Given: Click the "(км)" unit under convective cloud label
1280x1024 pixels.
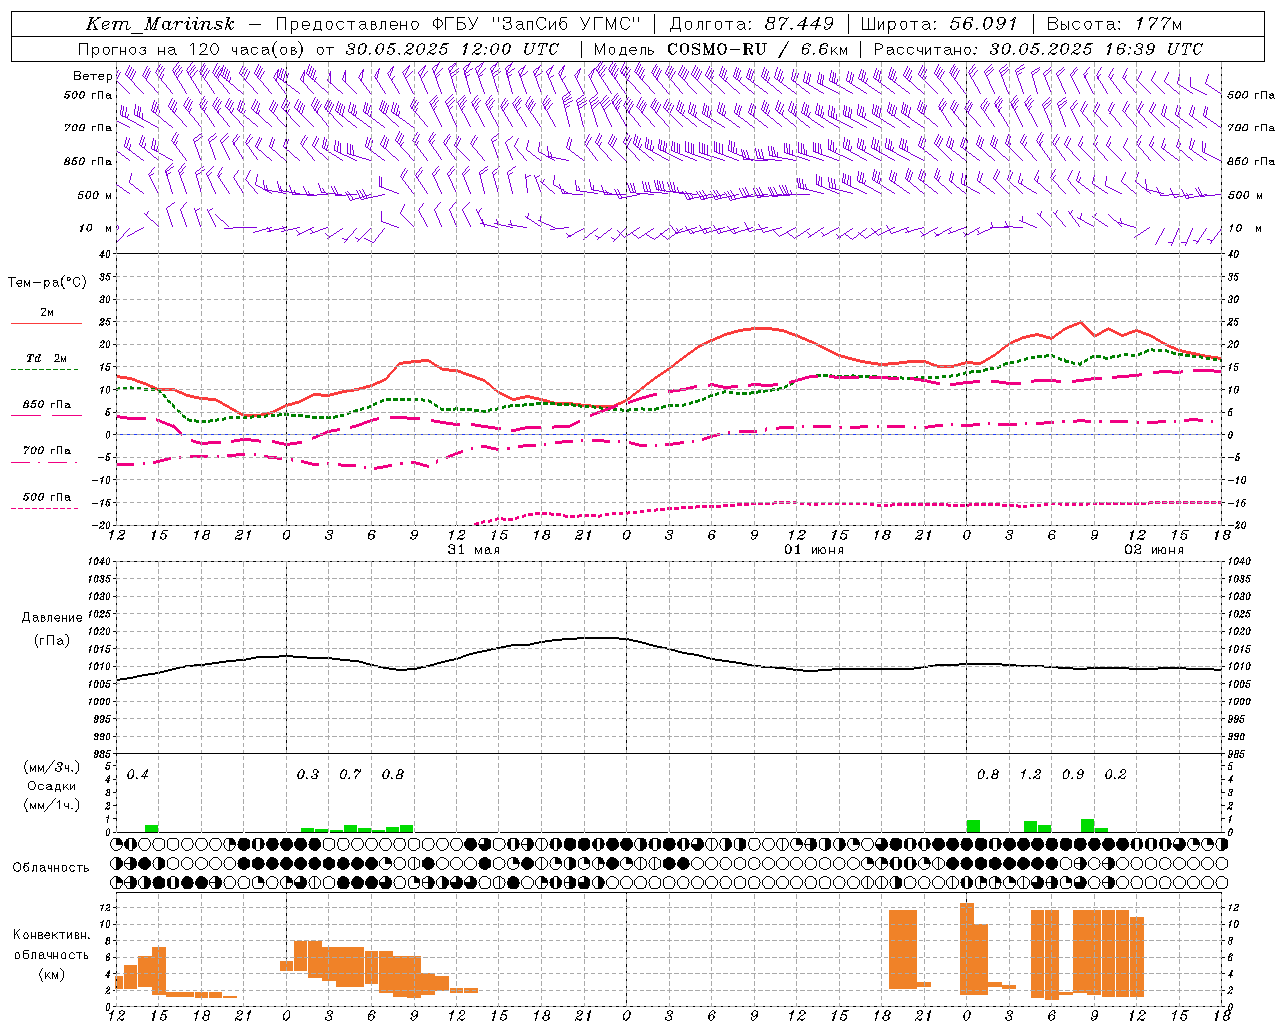Looking at the screenshot, I should [x=51, y=974].
